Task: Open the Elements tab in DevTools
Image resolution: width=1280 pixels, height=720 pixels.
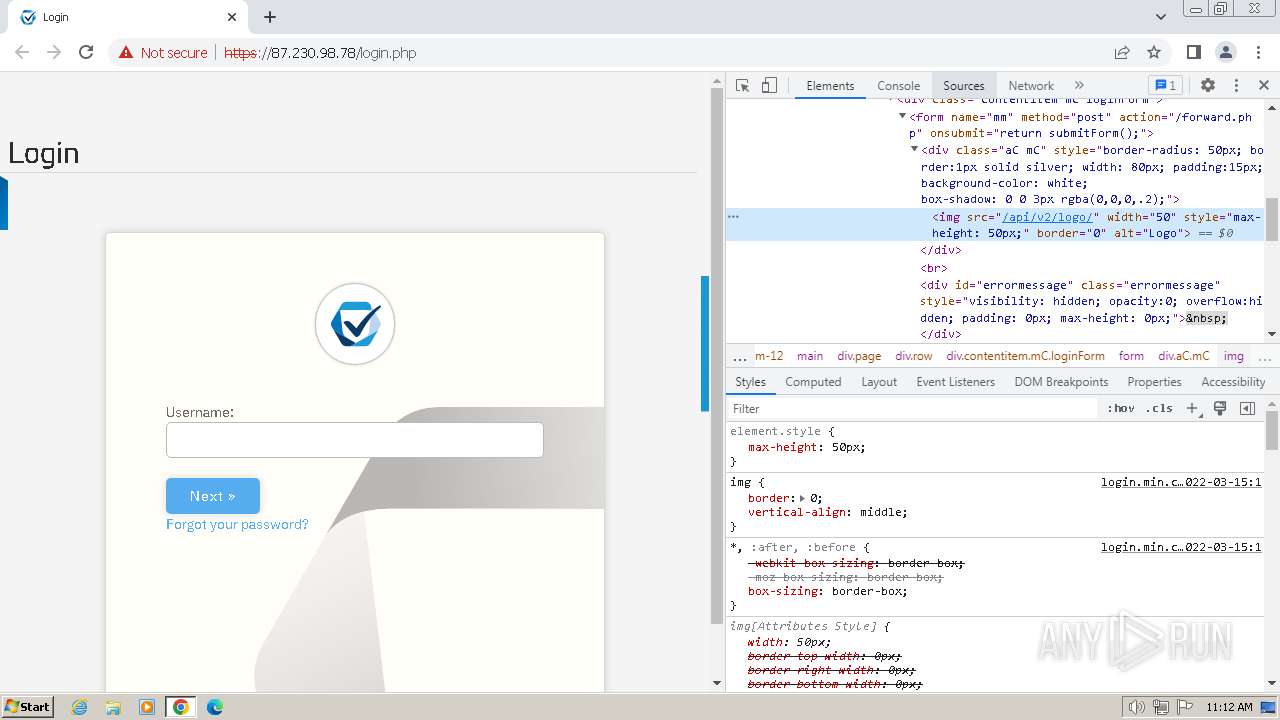Action: tap(830, 86)
